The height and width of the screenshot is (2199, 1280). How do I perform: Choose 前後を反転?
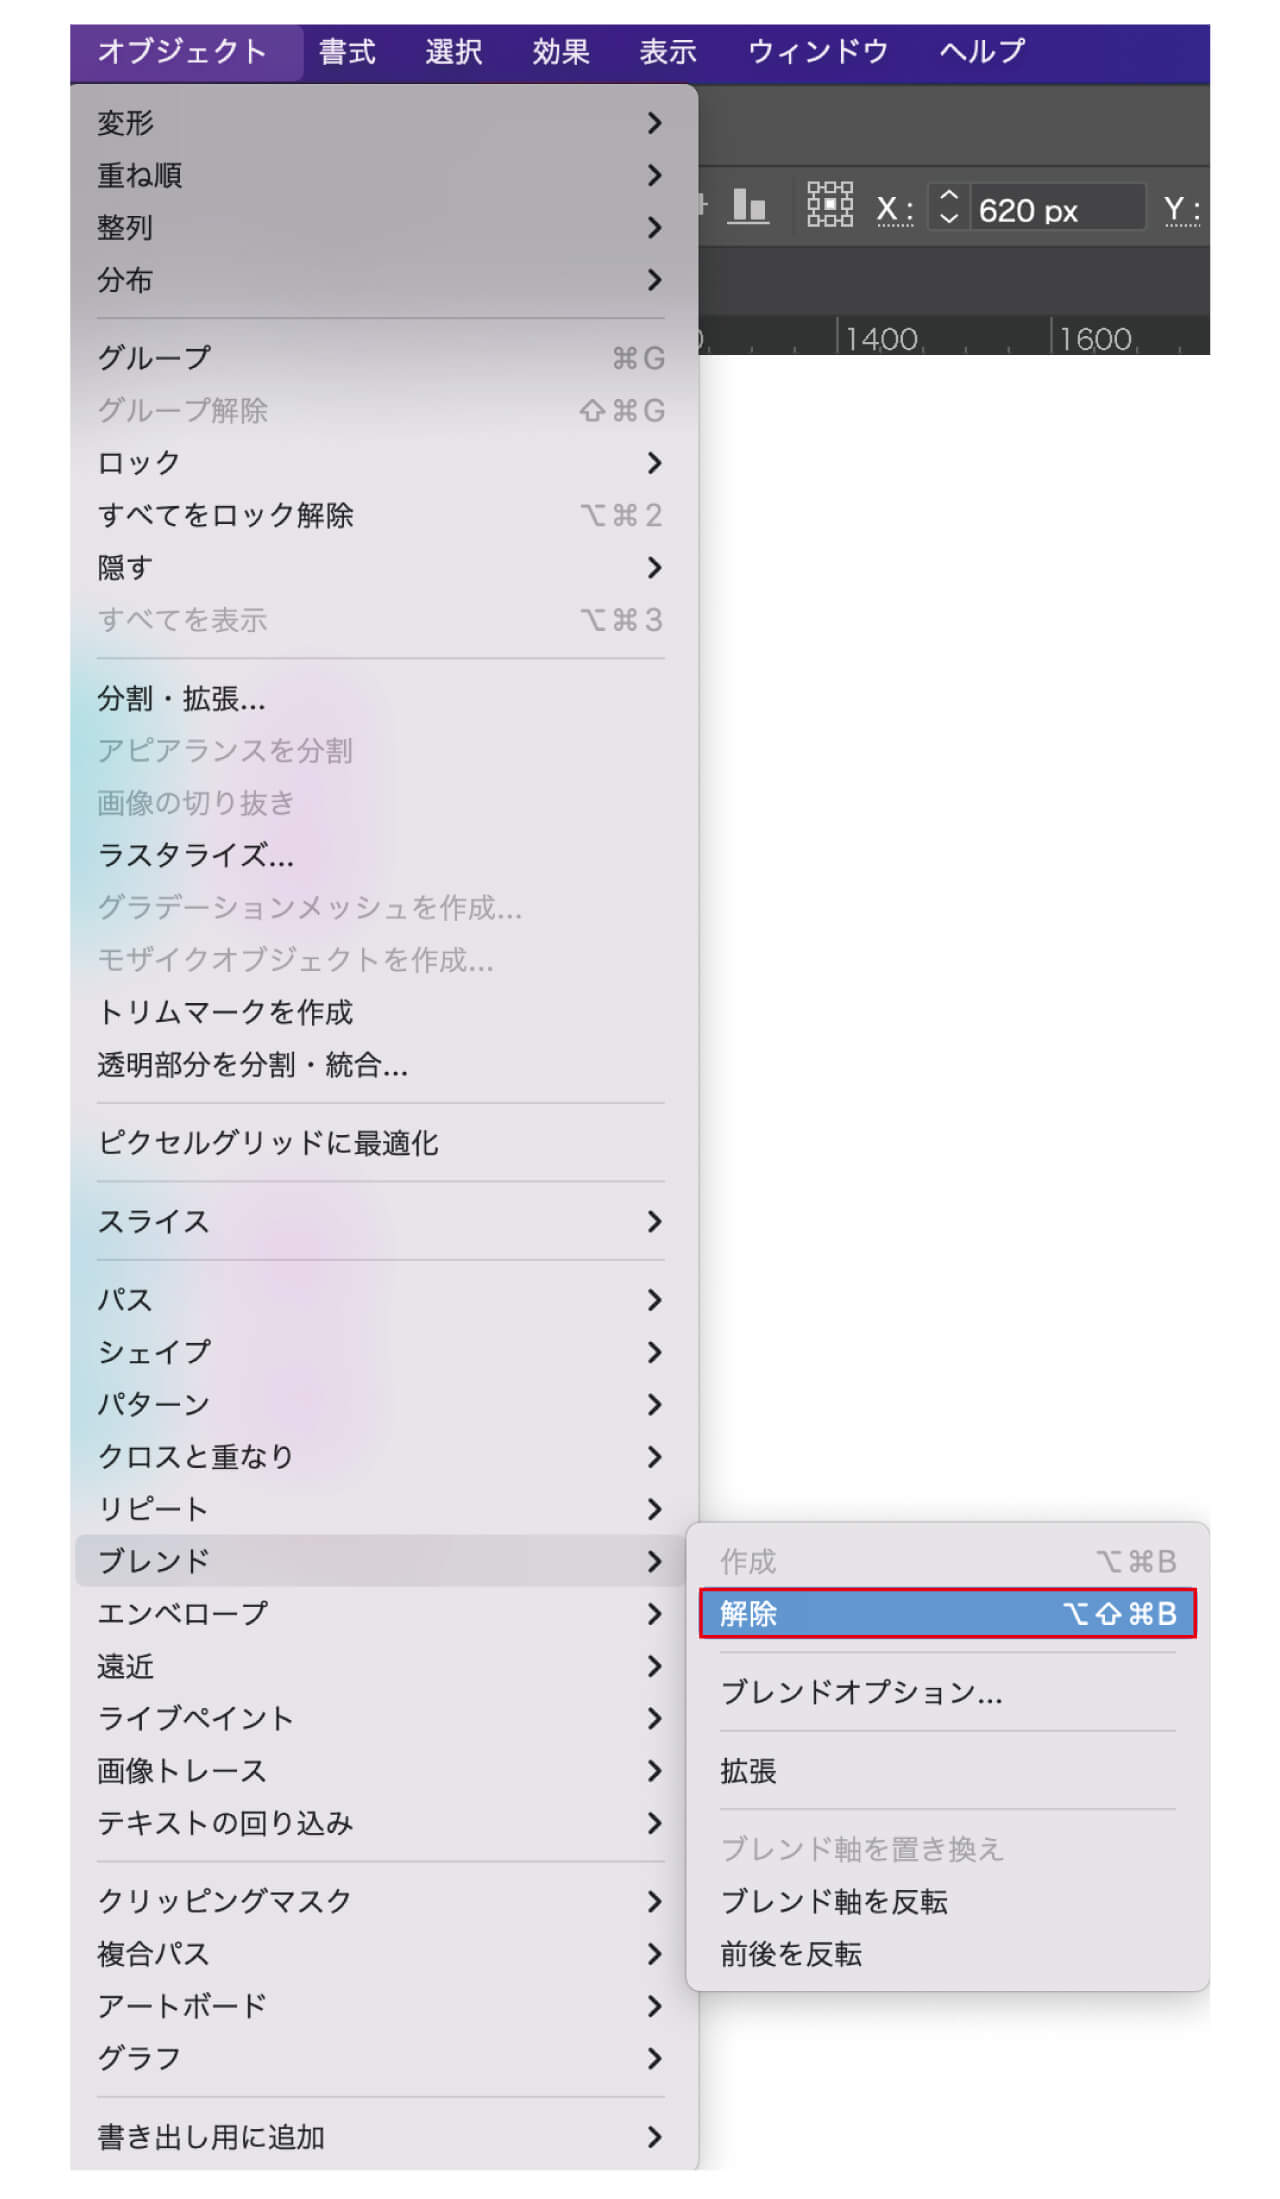point(947,1954)
